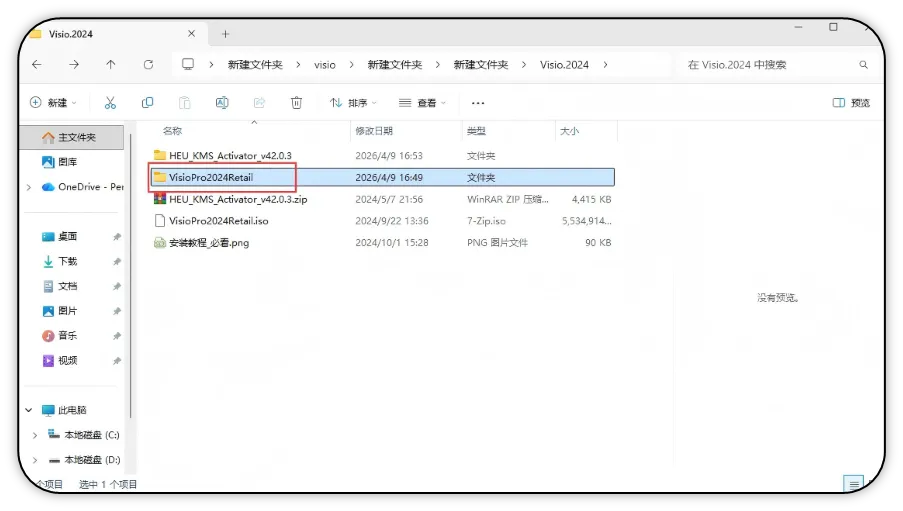
Task: Click the PC monitor icon in address bar
Action: point(188,64)
